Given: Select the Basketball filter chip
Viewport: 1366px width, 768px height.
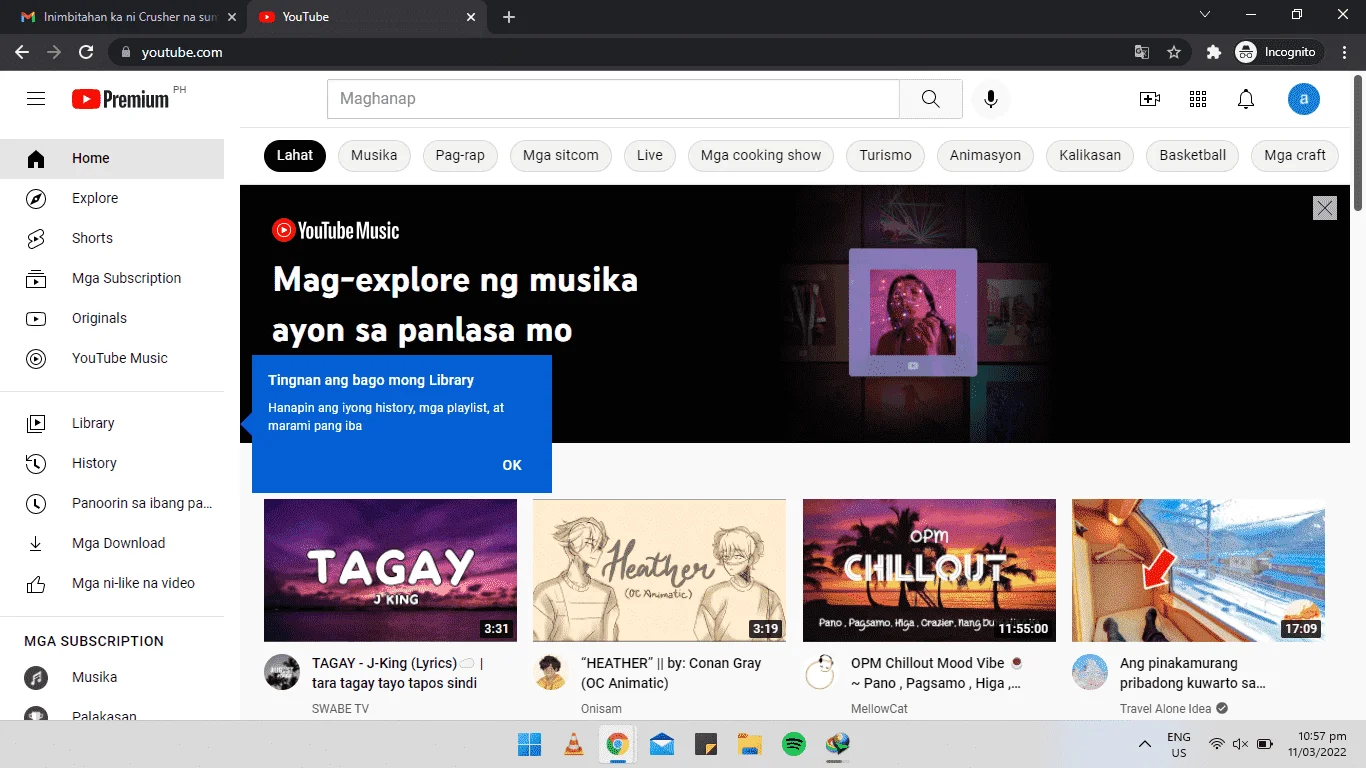Looking at the screenshot, I should pos(1193,155).
